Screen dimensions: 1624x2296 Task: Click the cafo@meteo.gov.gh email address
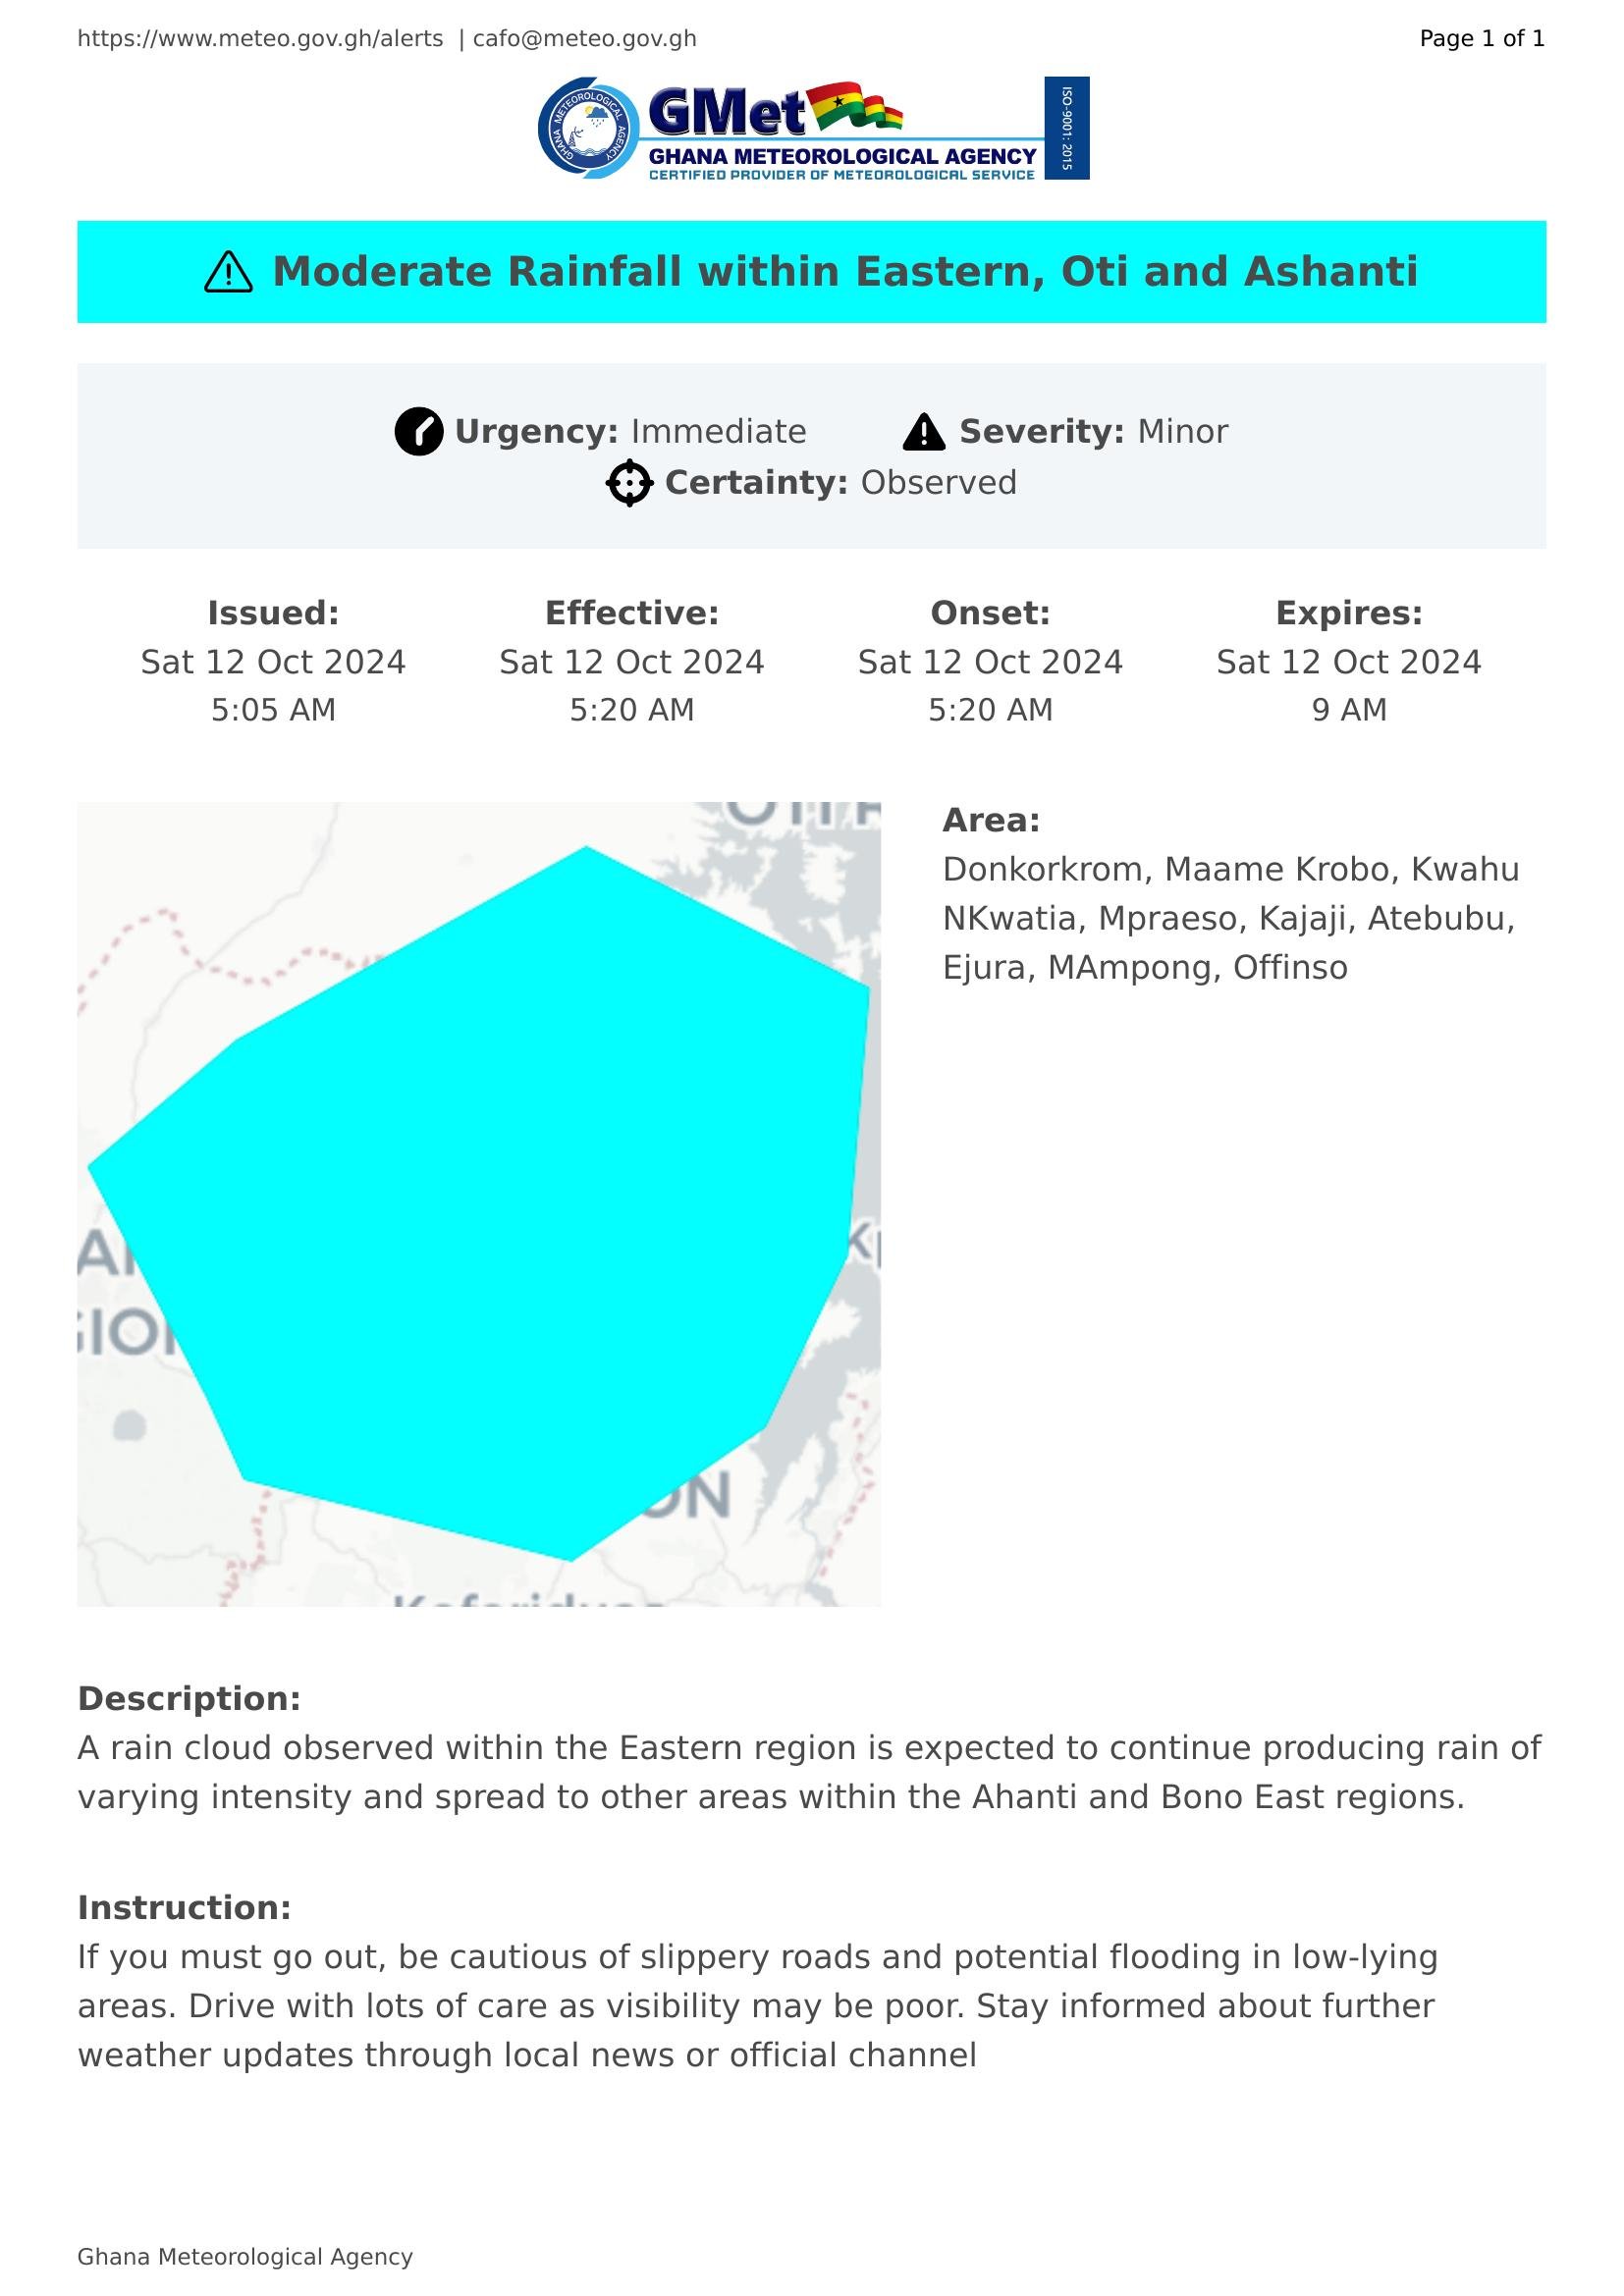(584, 39)
